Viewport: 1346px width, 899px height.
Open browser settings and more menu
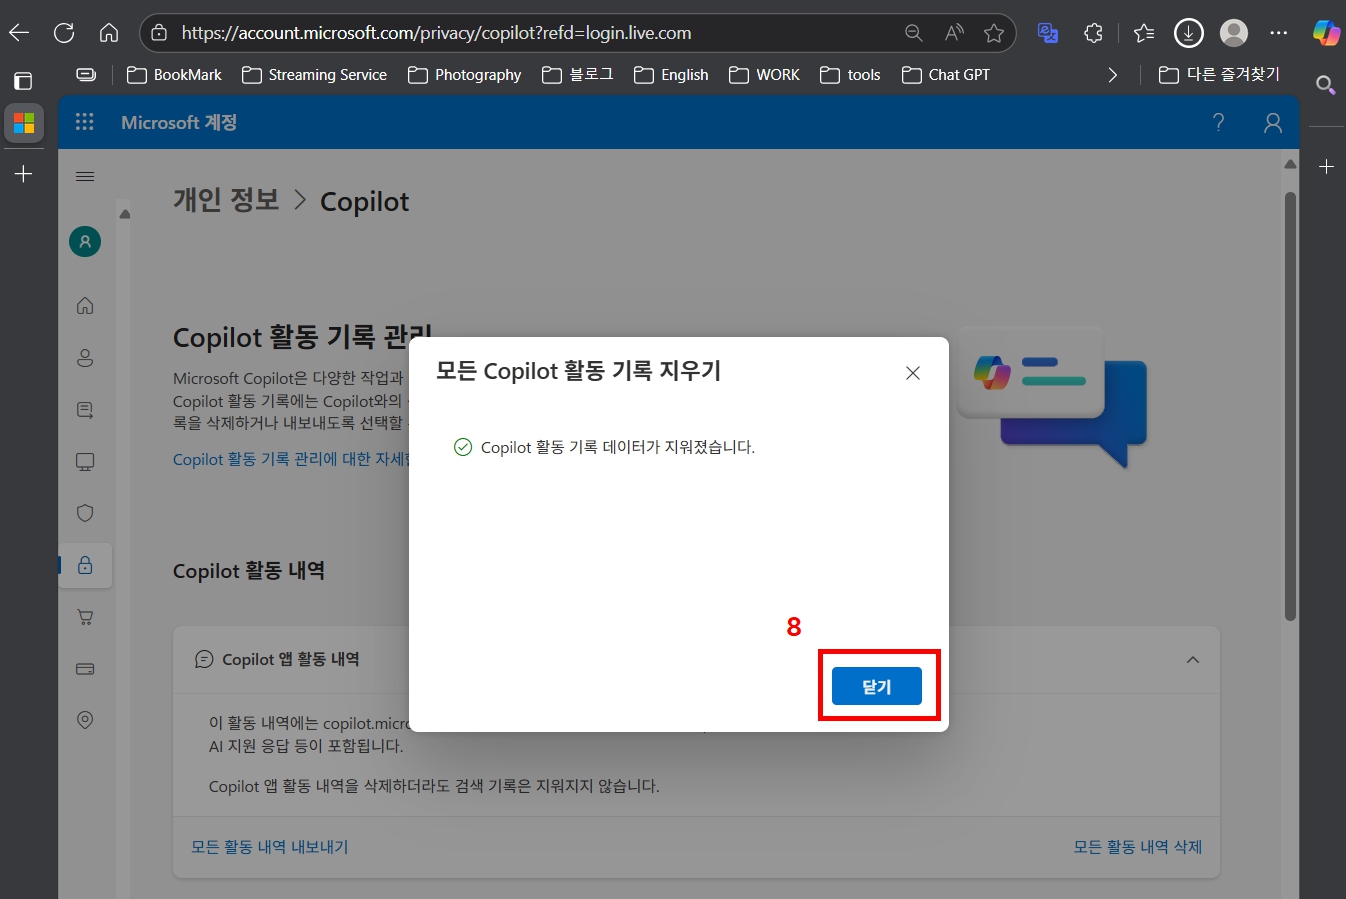click(1279, 33)
